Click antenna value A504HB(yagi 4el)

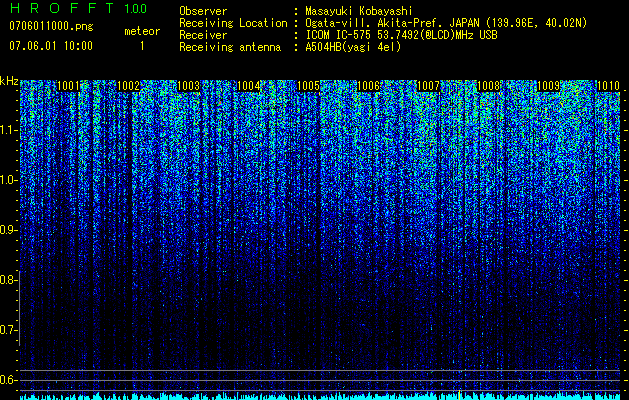tap(353, 47)
